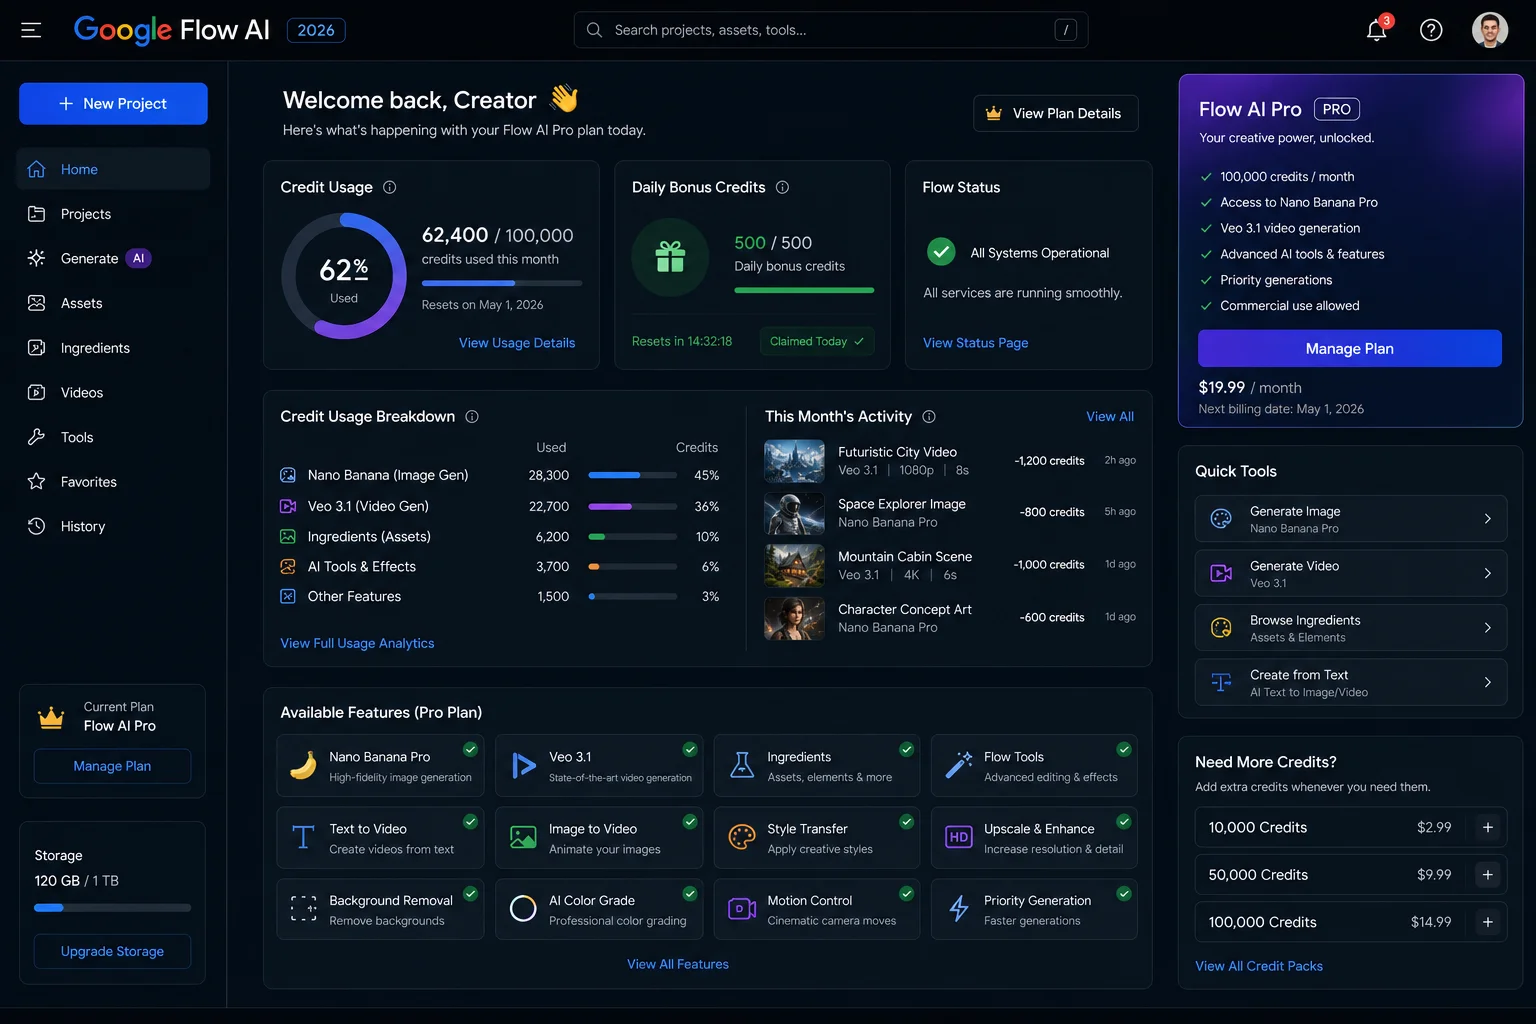Image resolution: width=1536 pixels, height=1024 pixels.
Task: Expand Generate Image quick tool chevron
Action: (1488, 519)
